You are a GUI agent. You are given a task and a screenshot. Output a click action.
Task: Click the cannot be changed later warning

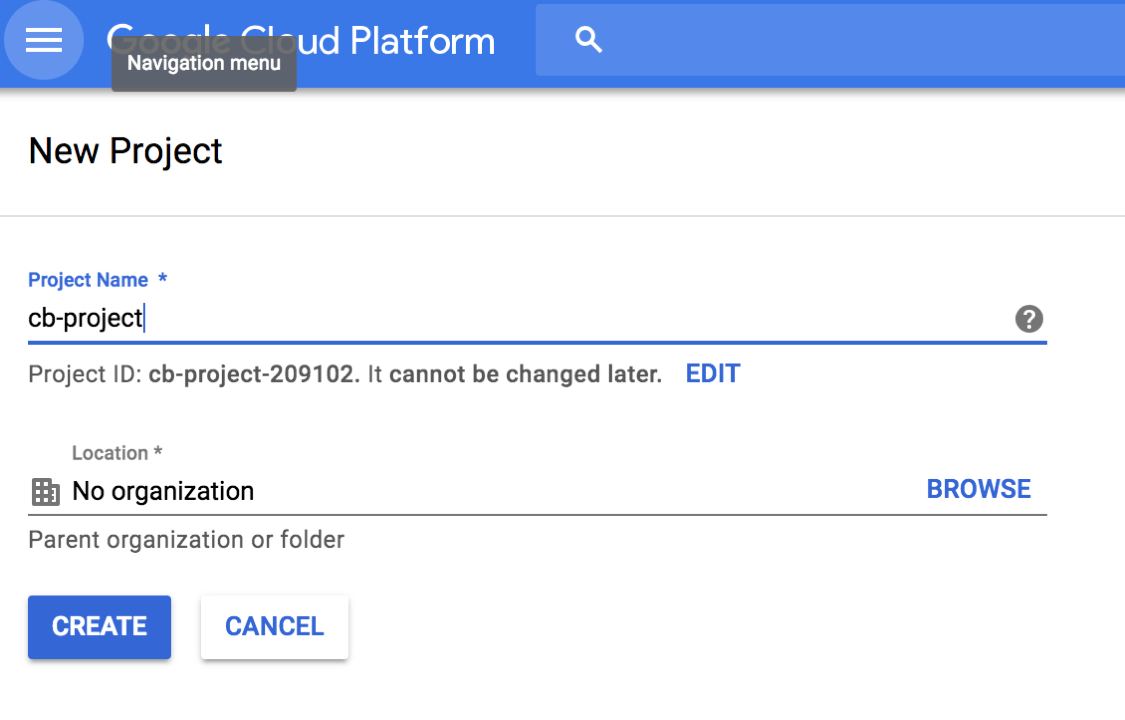click(525, 374)
